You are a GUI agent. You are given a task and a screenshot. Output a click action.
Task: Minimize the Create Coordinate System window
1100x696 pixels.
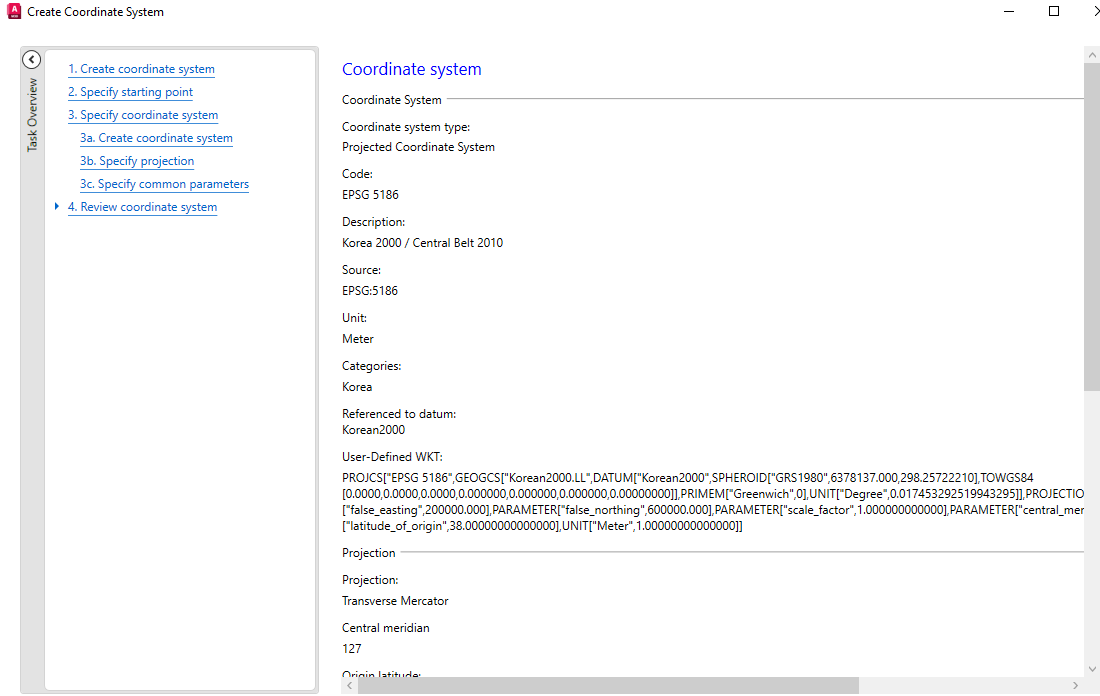pyautogui.click(x=1008, y=12)
